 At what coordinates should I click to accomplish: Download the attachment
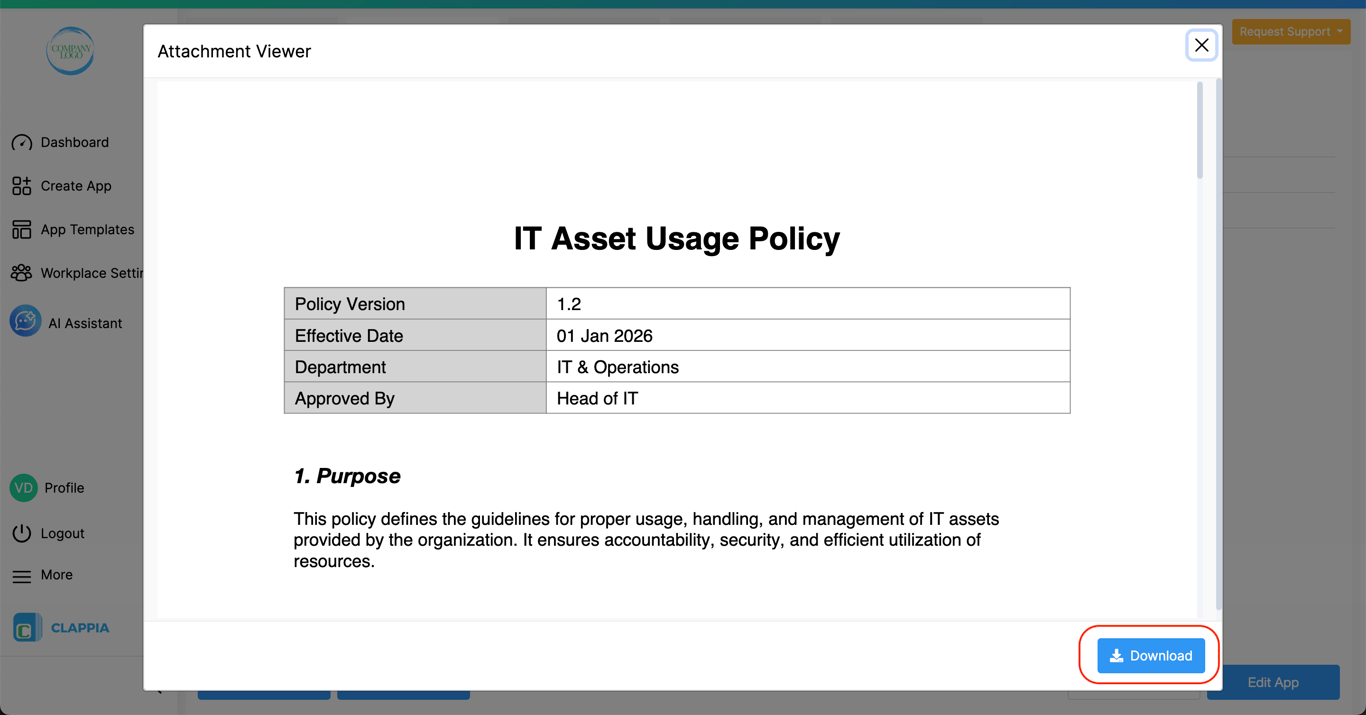[x=1150, y=656]
